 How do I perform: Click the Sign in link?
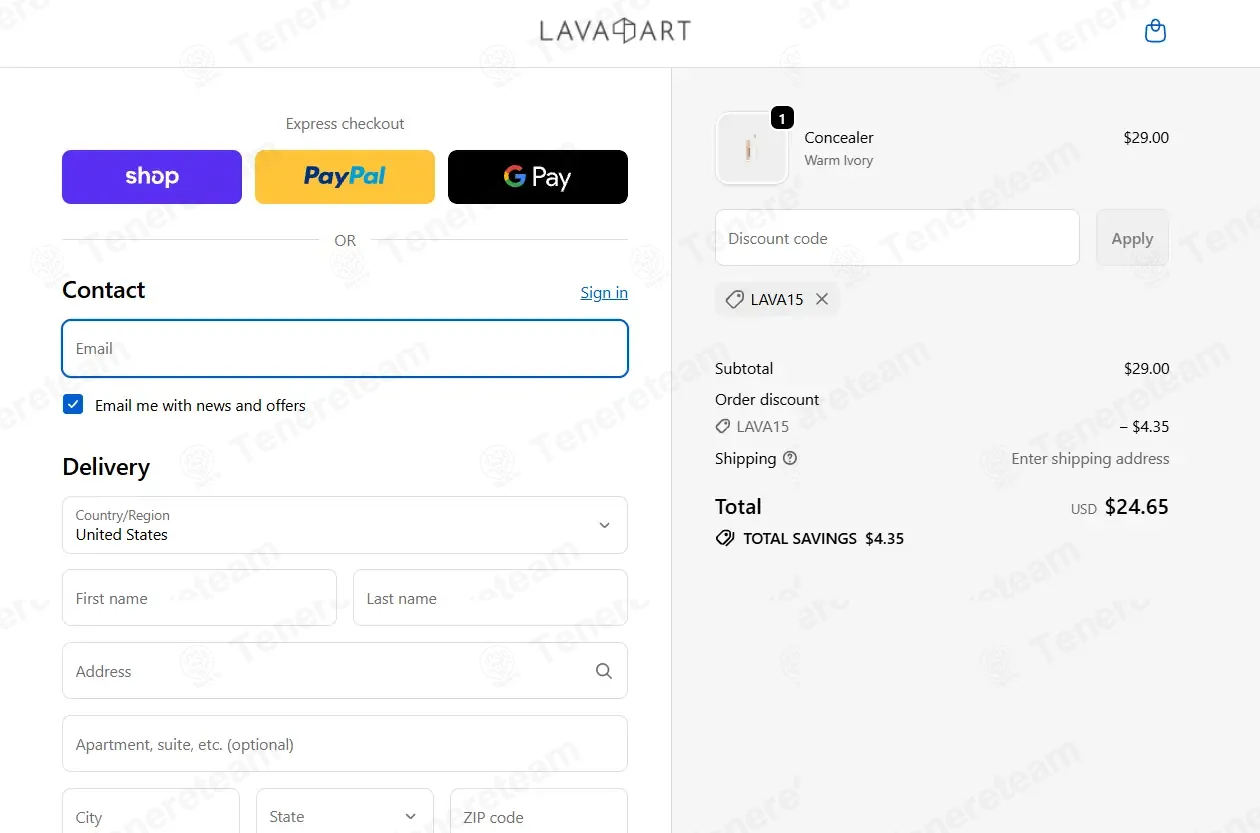(604, 292)
